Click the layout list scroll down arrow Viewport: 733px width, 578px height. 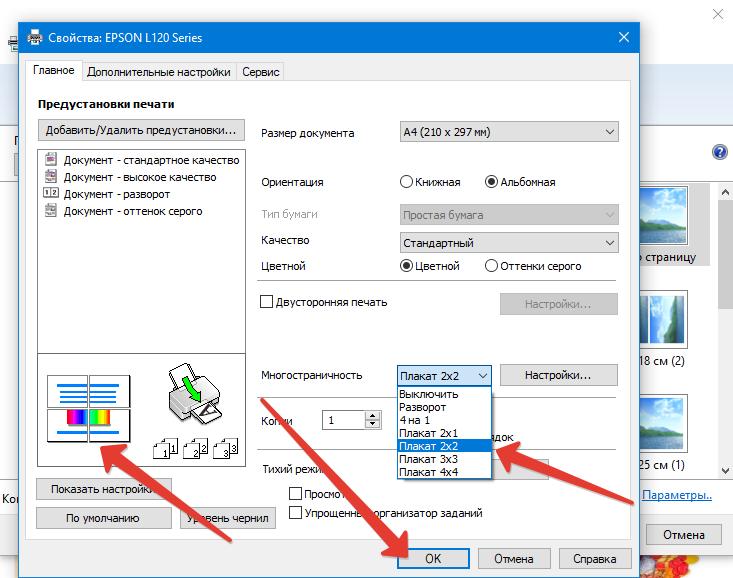coord(725,470)
